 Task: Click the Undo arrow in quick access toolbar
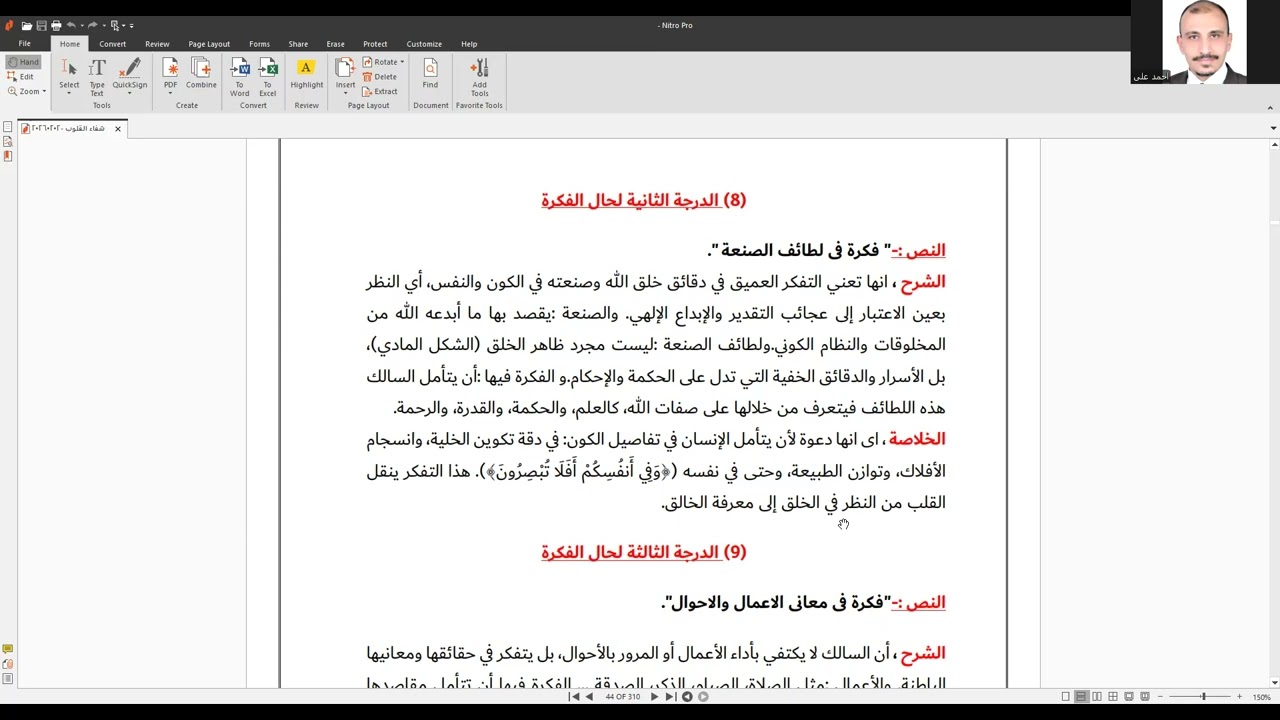[71, 25]
